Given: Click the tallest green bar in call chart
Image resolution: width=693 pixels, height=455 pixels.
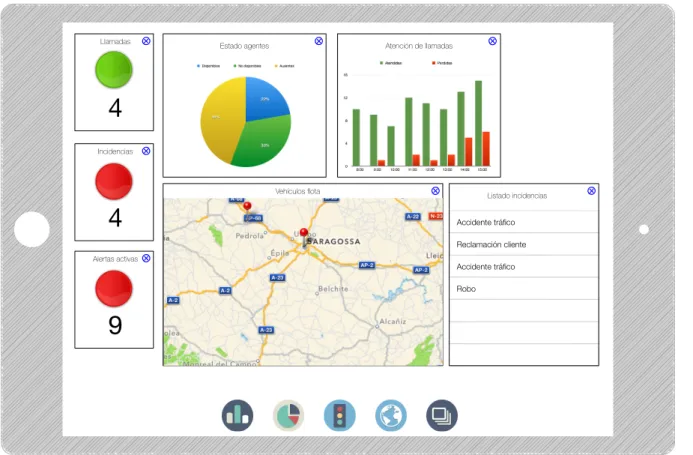Looking at the screenshot, I should click(x=478, y=123).
